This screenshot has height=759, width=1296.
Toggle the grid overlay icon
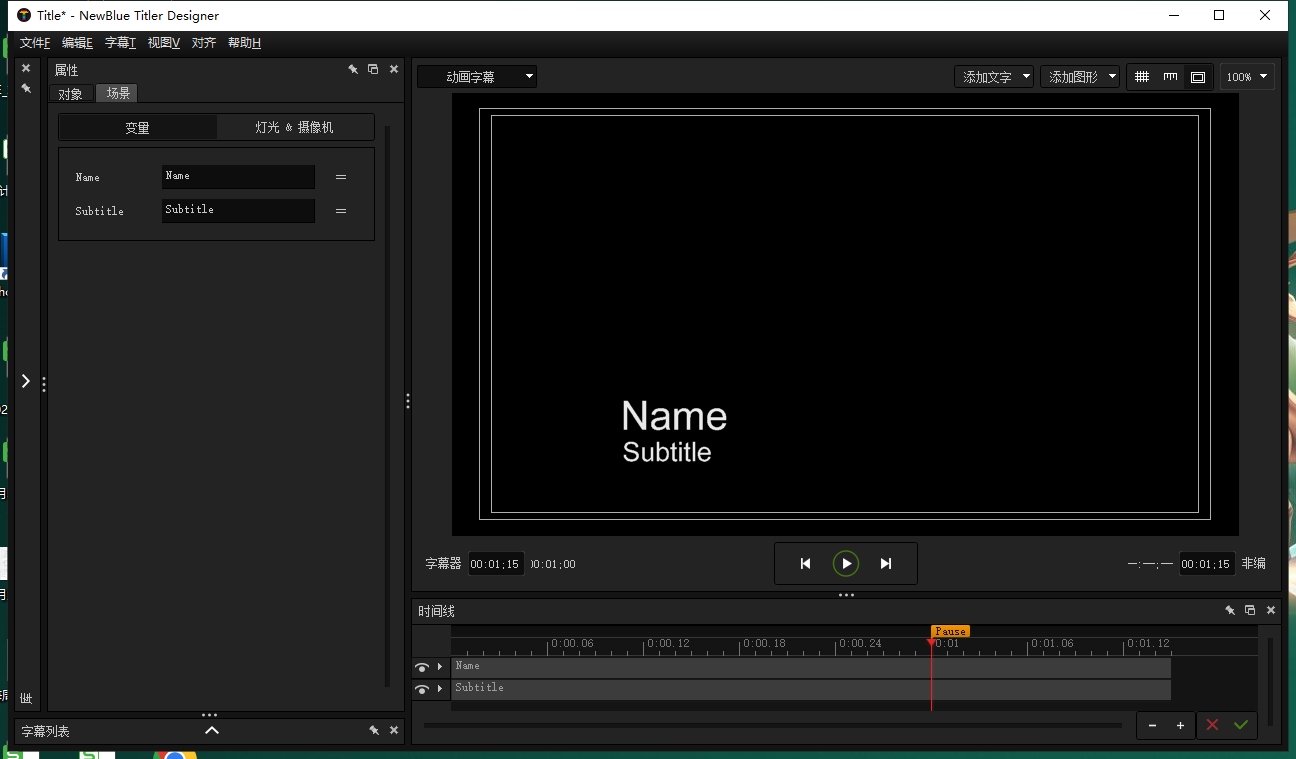pyautogui.click(x=1142, y=77)
